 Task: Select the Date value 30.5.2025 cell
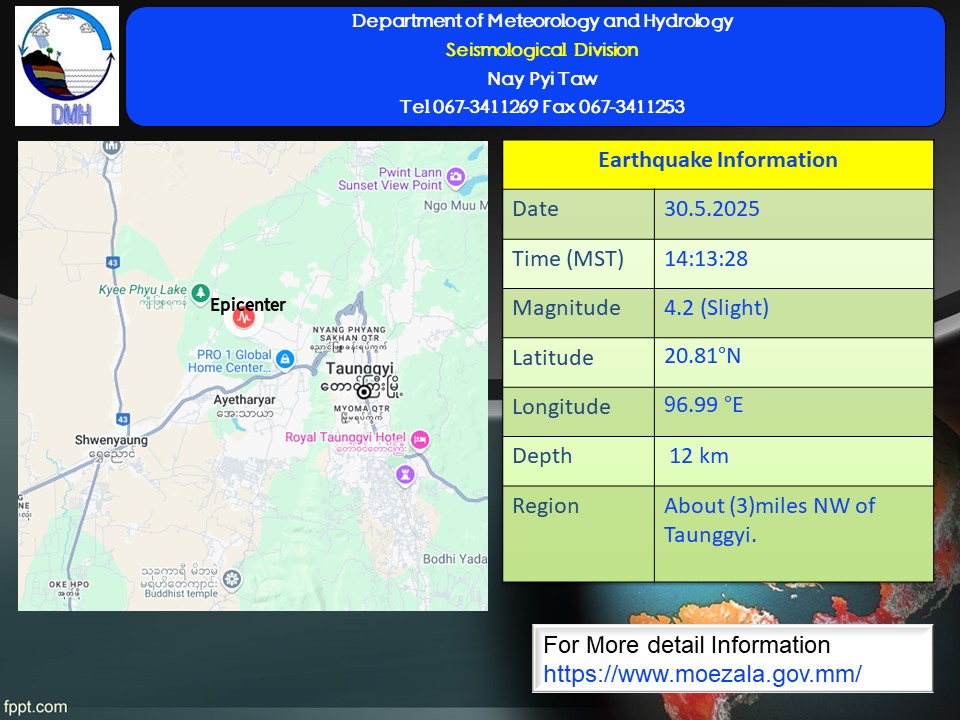[x=712, y=209]
